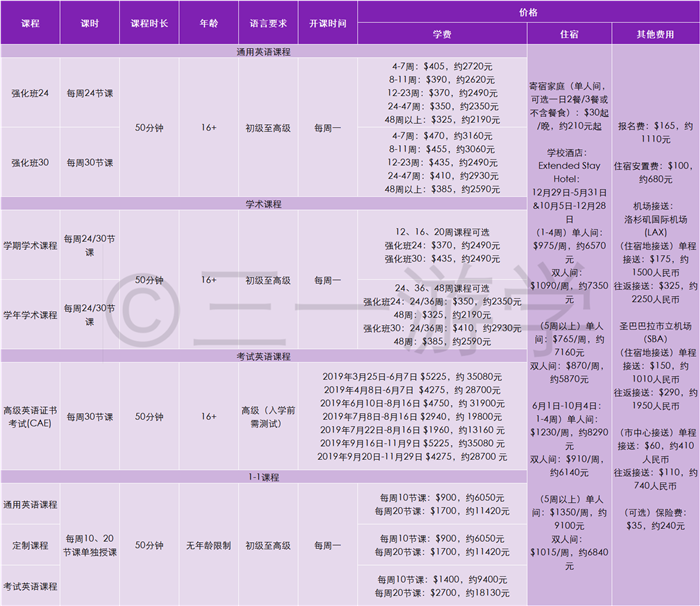
Task: Click the 强化班24 course cell
Action: 30,93
